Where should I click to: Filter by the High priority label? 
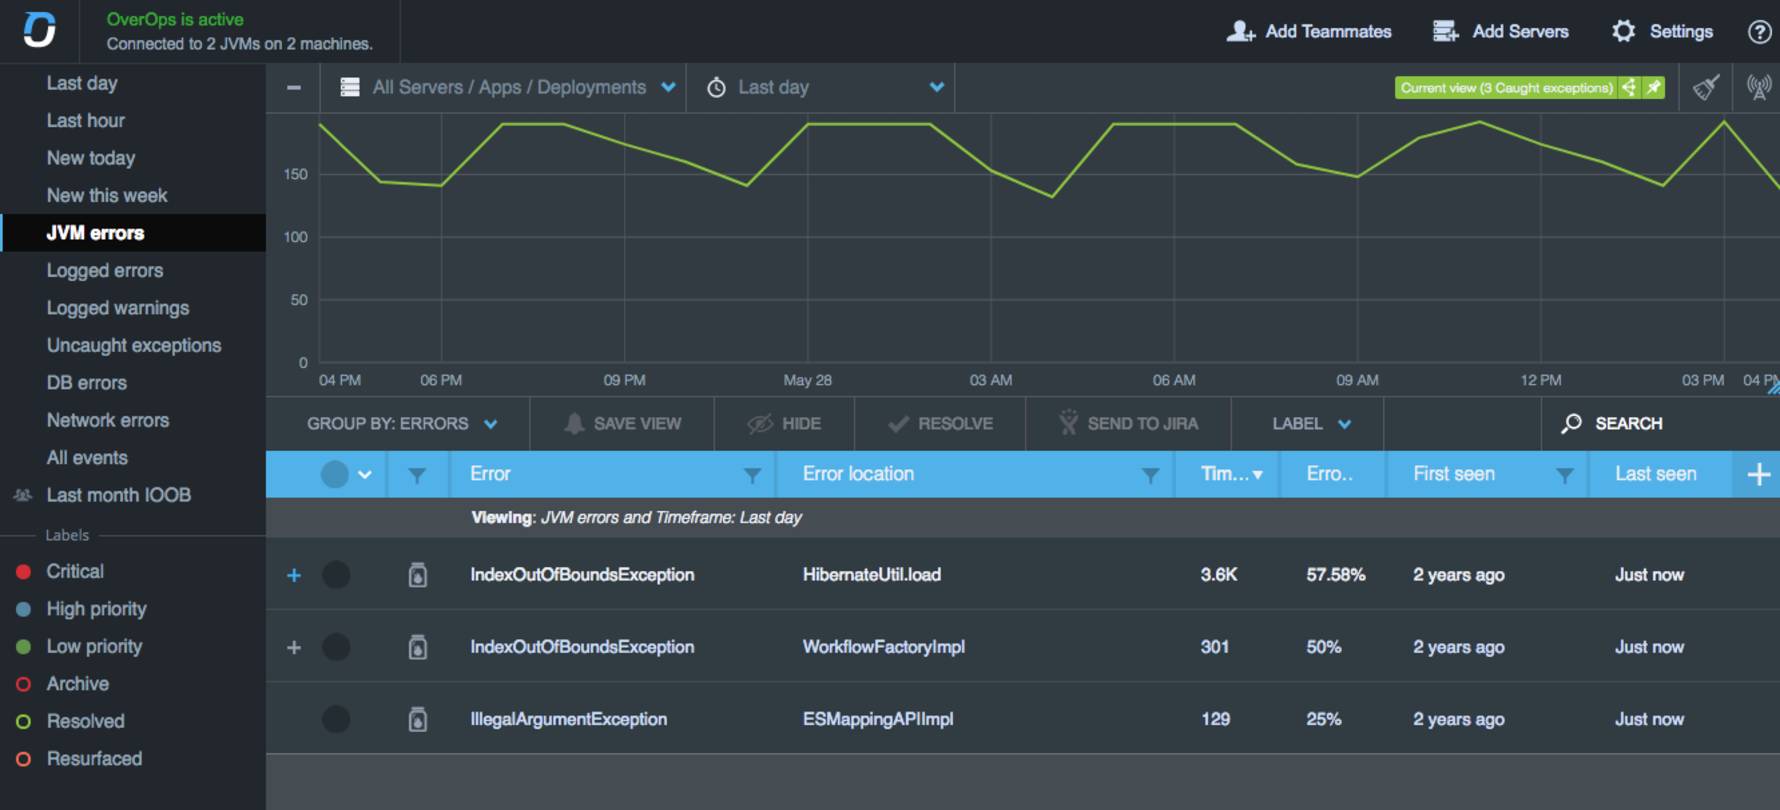(96, 609)
